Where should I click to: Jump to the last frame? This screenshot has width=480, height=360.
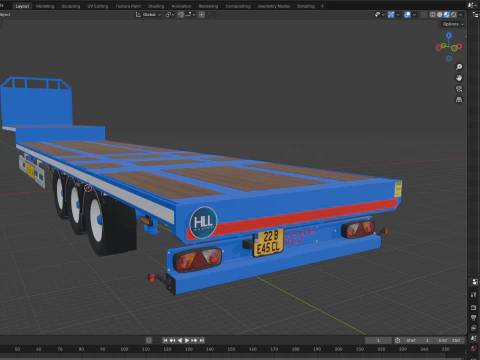pos(201,340)
